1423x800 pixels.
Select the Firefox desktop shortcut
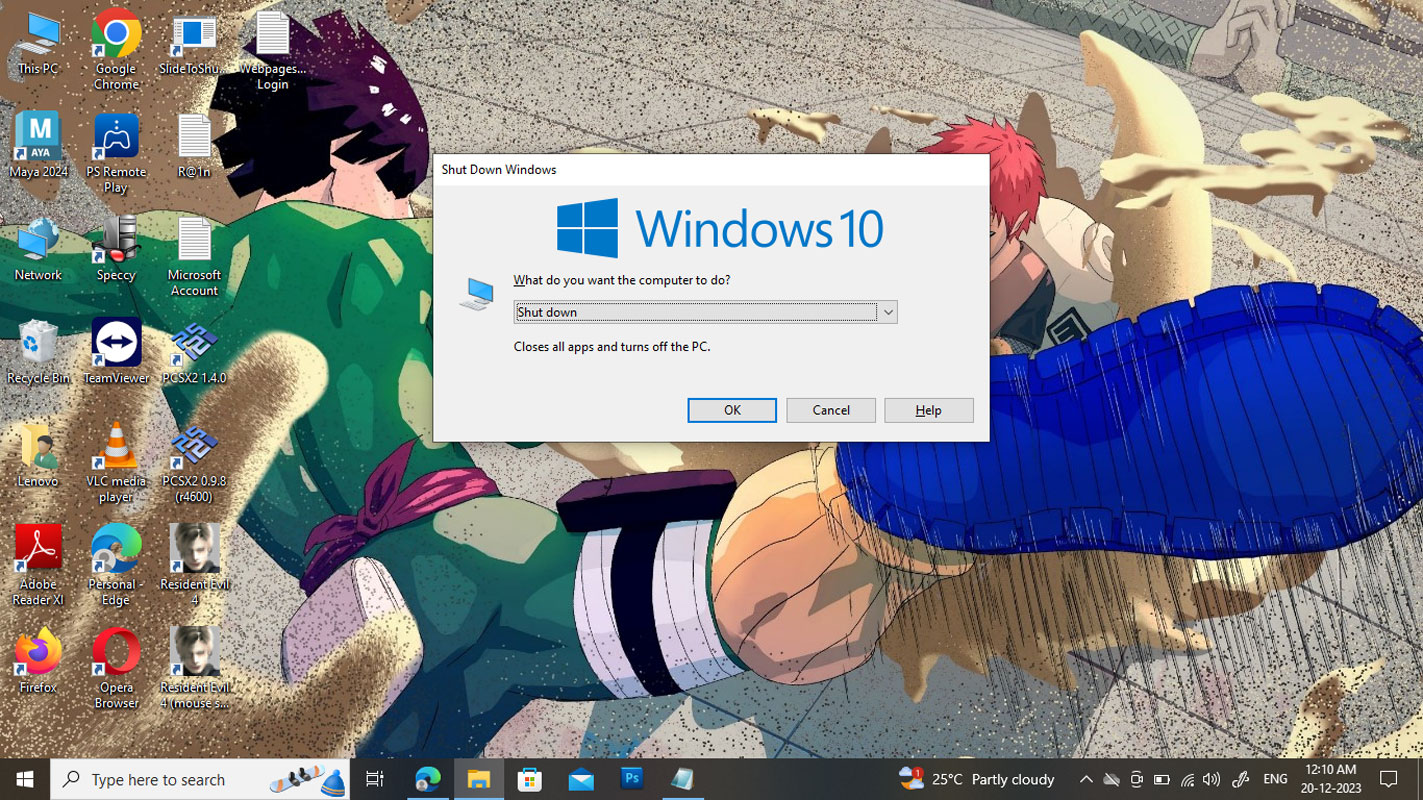(x=38, y=660)
